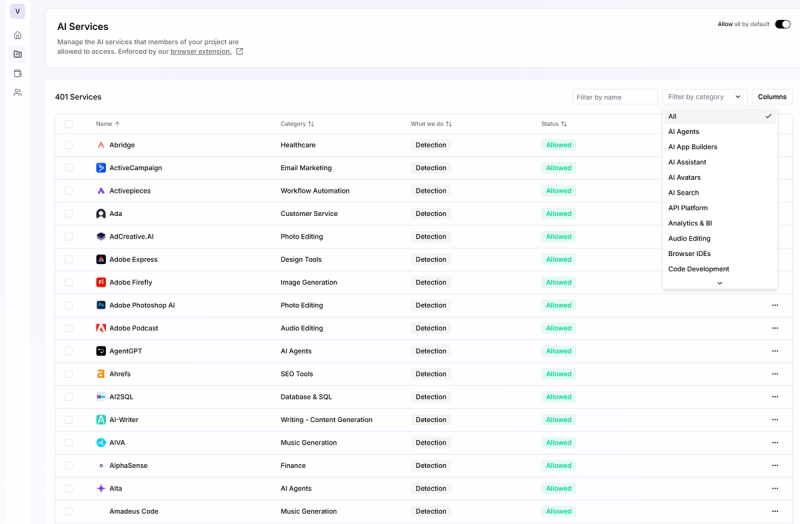Open the home page from sidebar

(17, 35)
